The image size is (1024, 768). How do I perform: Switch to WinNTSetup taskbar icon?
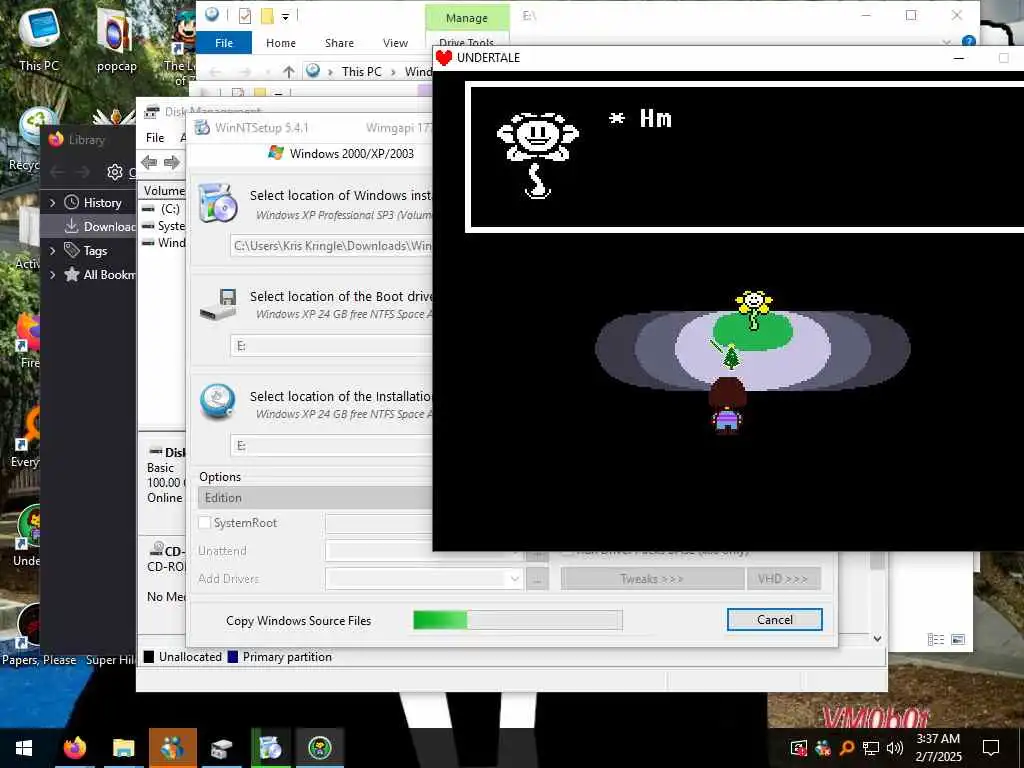tap(270, 748)
